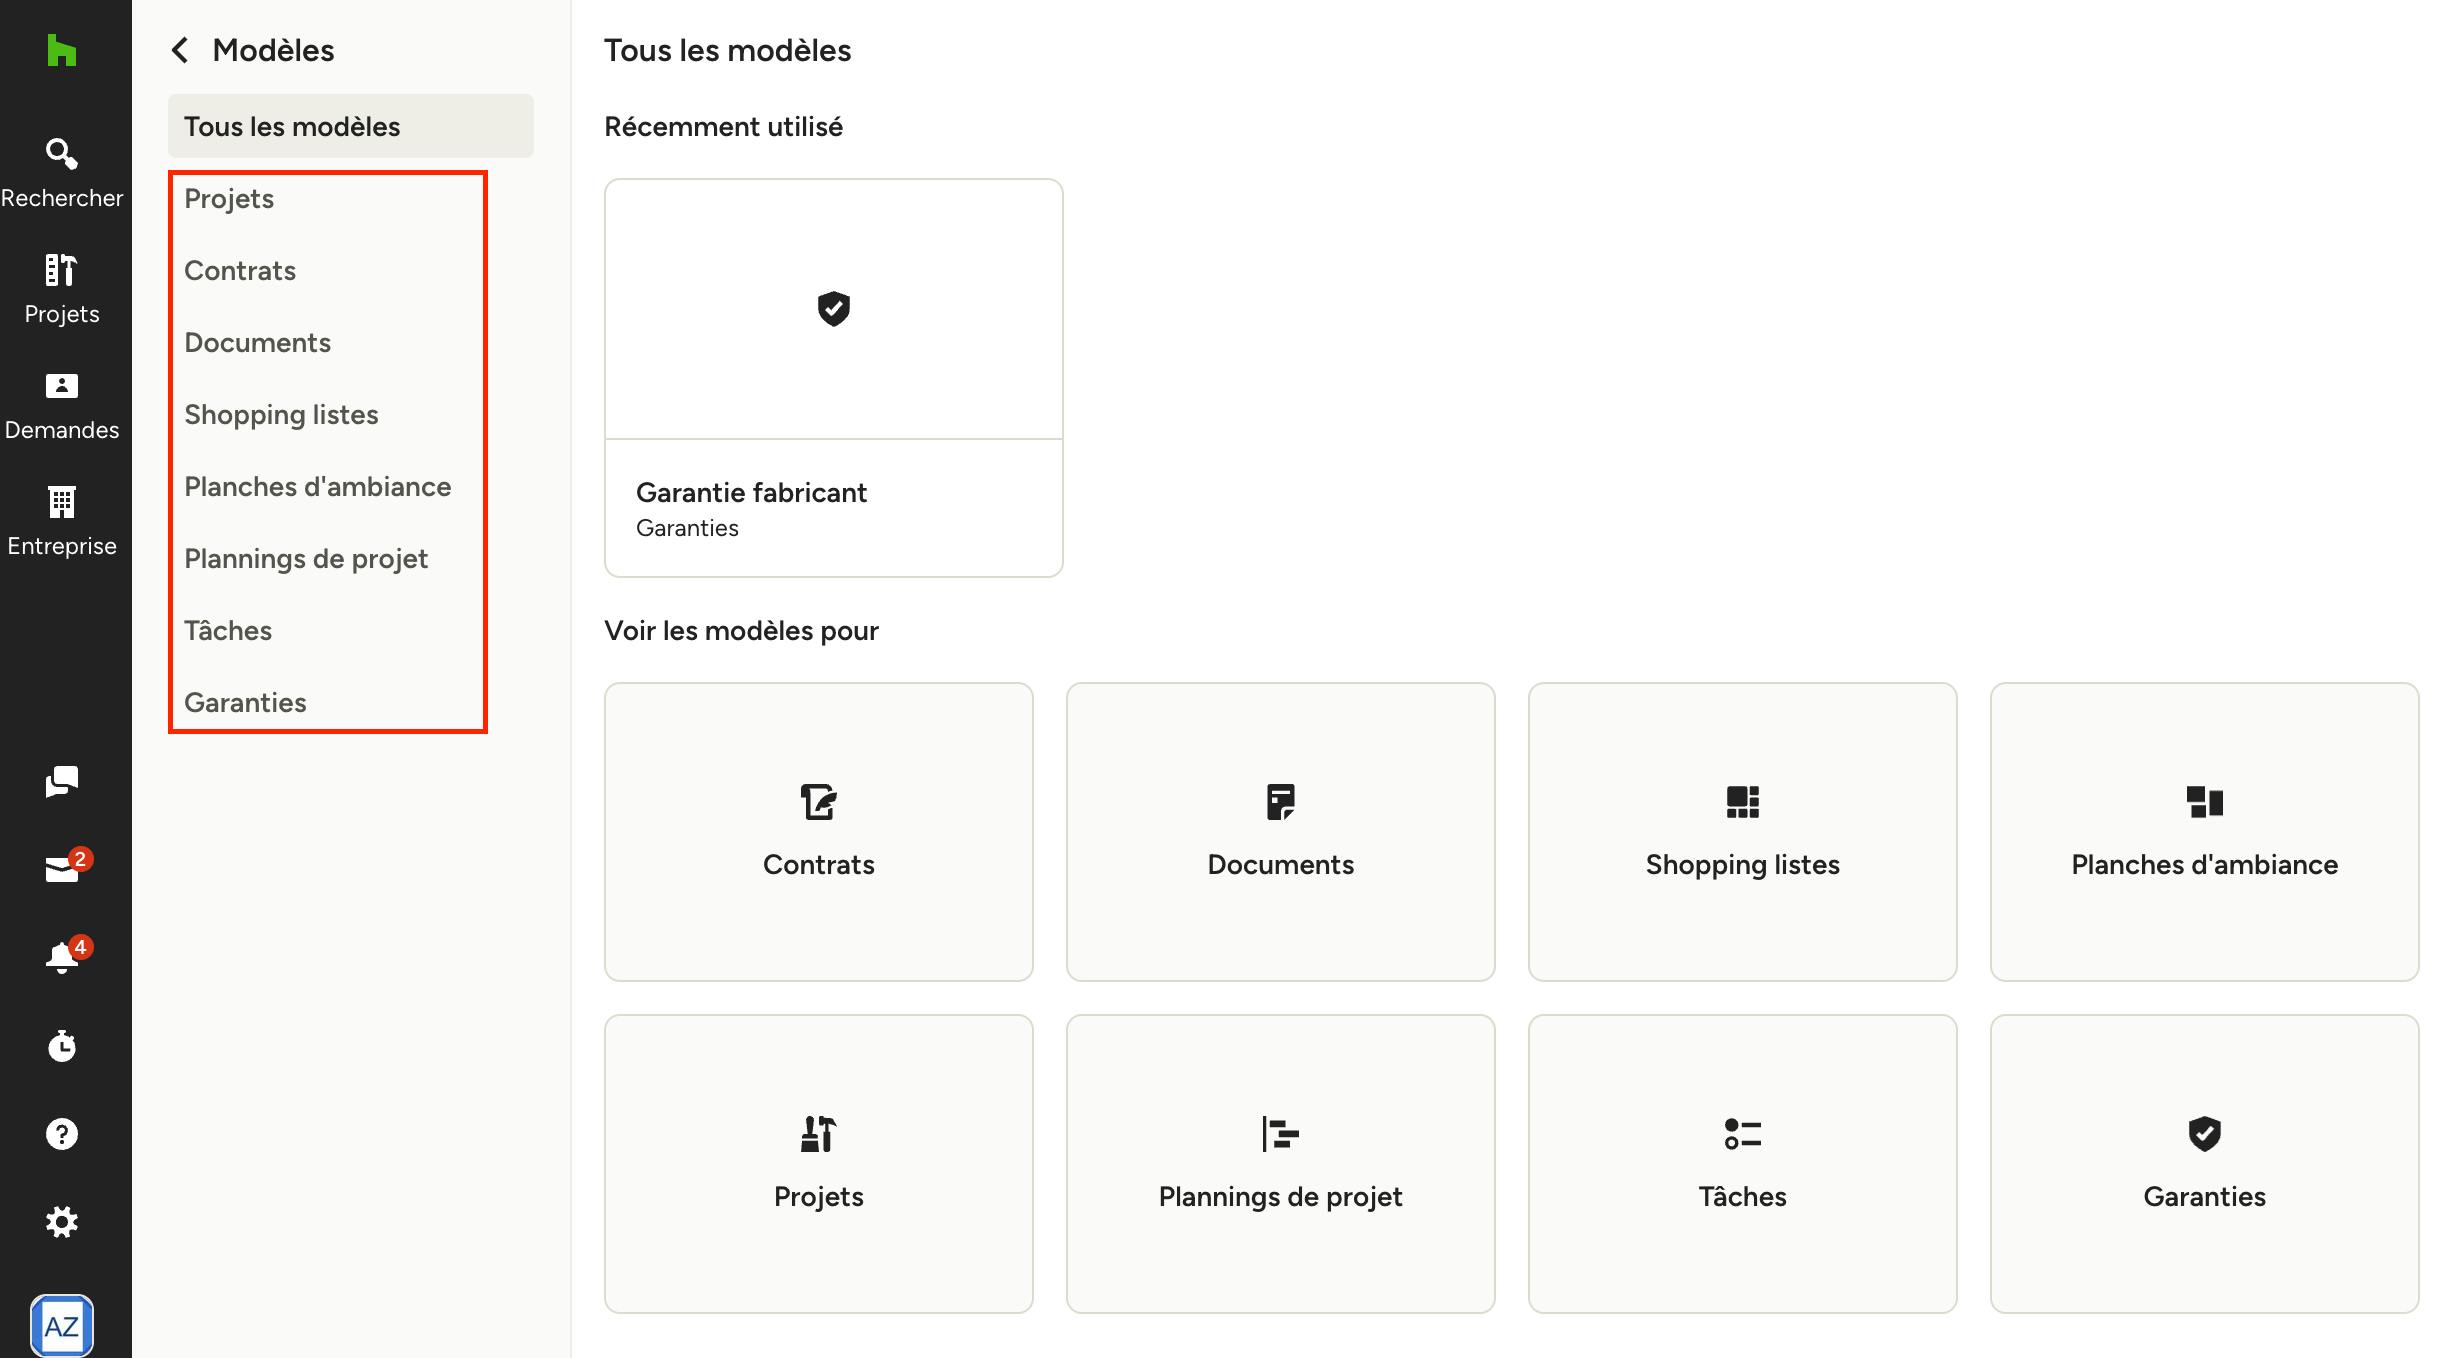2440x1358 pixels.
Task: Click the Houzz logo at top
Action: pos(62,50)
